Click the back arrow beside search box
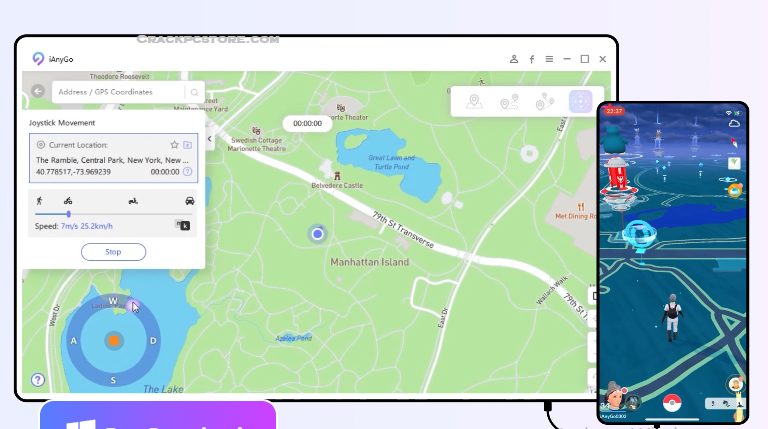 pyautogui.click(x=38, y=91)
